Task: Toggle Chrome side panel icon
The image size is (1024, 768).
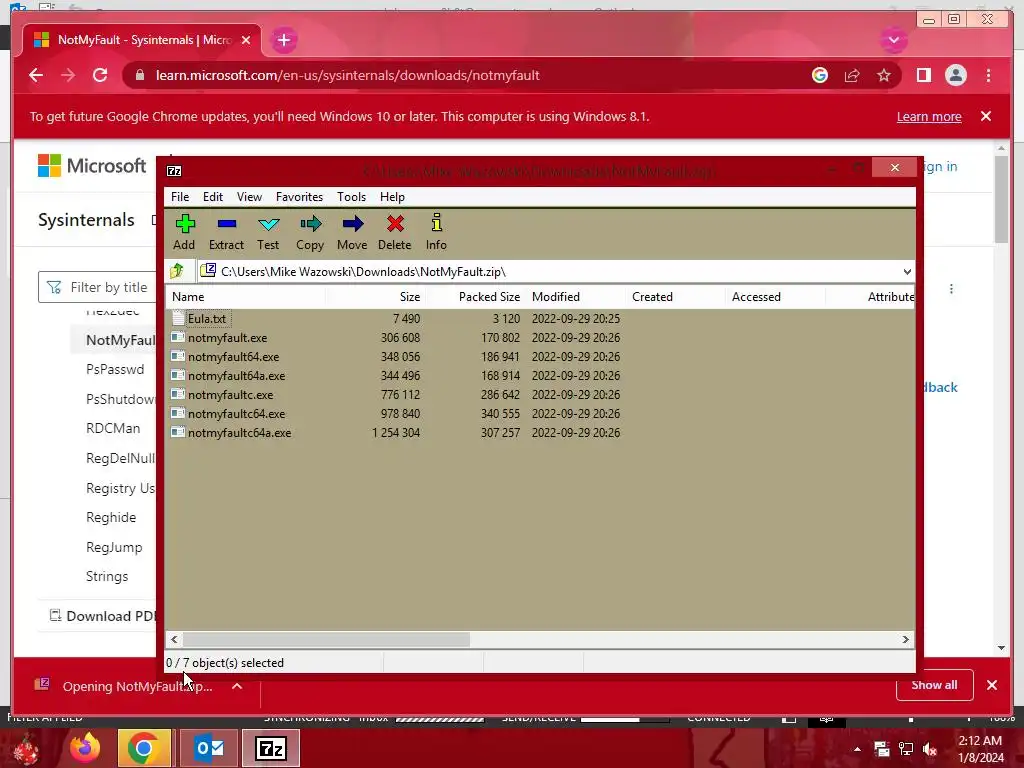Action: point(923,76)
